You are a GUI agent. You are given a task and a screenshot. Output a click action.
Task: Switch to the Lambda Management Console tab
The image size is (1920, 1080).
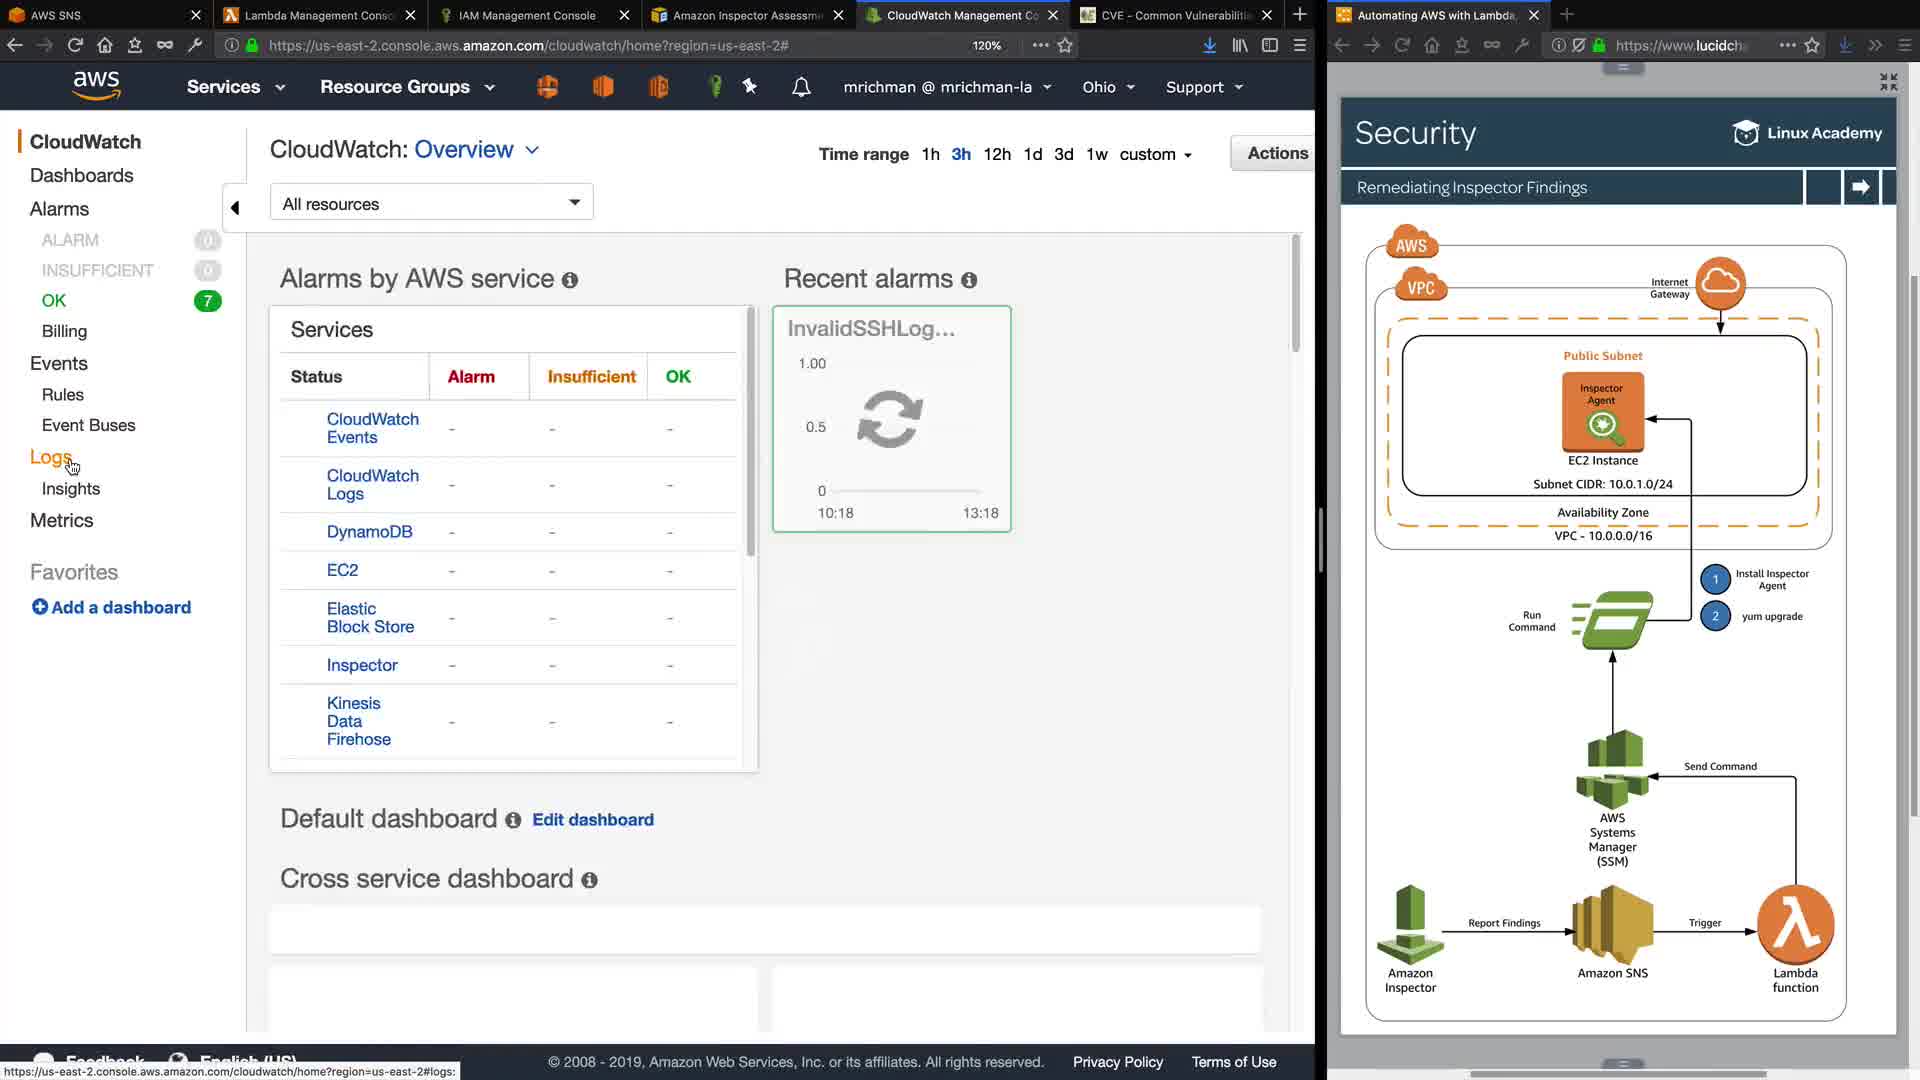[x=320, y=15]
